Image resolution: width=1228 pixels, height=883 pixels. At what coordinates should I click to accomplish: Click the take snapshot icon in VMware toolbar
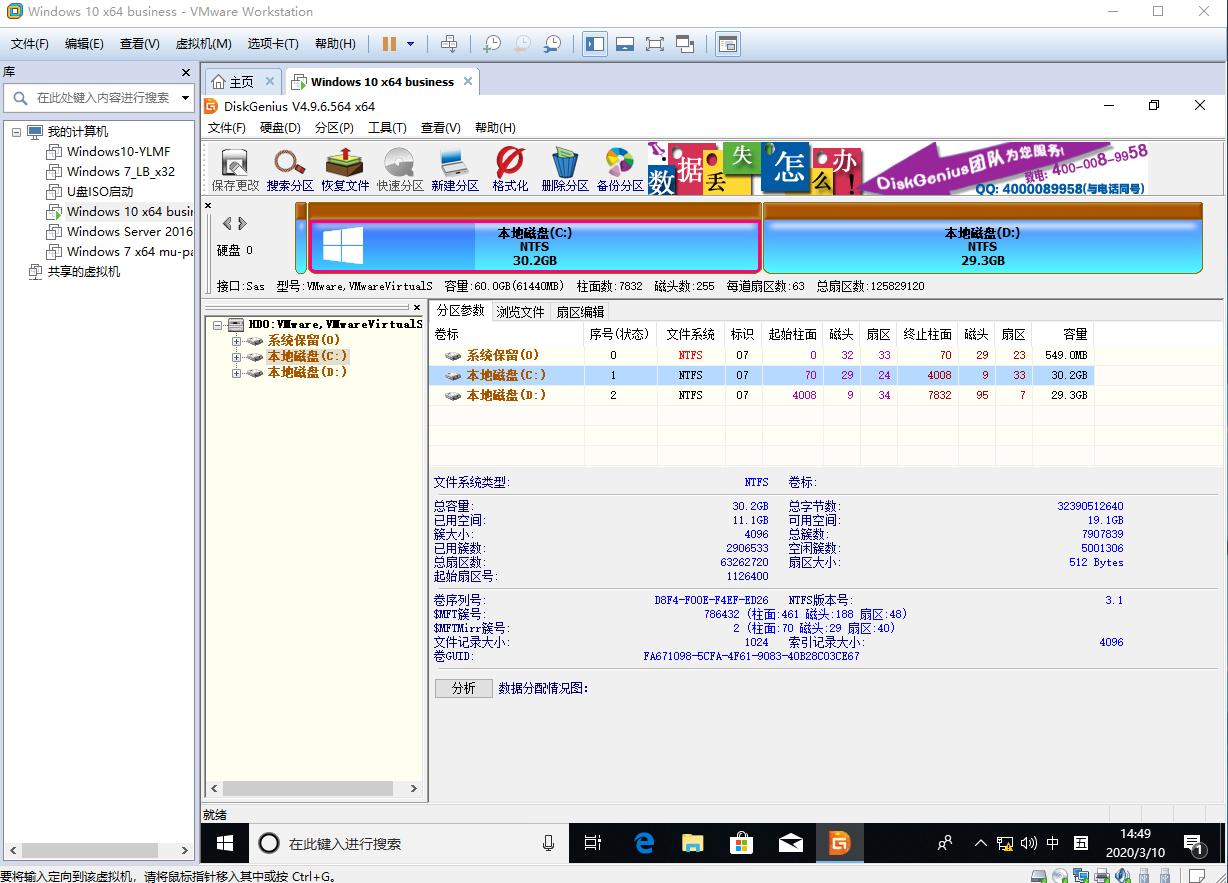(490, 44)
